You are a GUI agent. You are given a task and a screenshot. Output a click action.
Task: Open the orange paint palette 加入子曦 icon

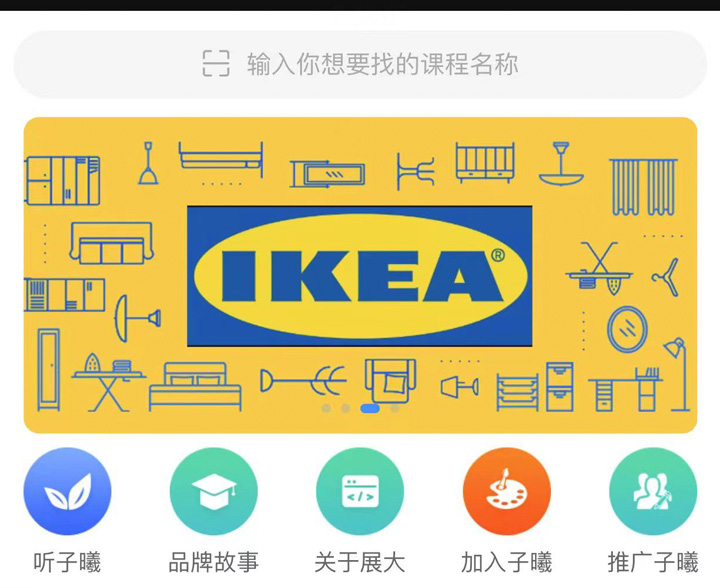pos(506,491)
